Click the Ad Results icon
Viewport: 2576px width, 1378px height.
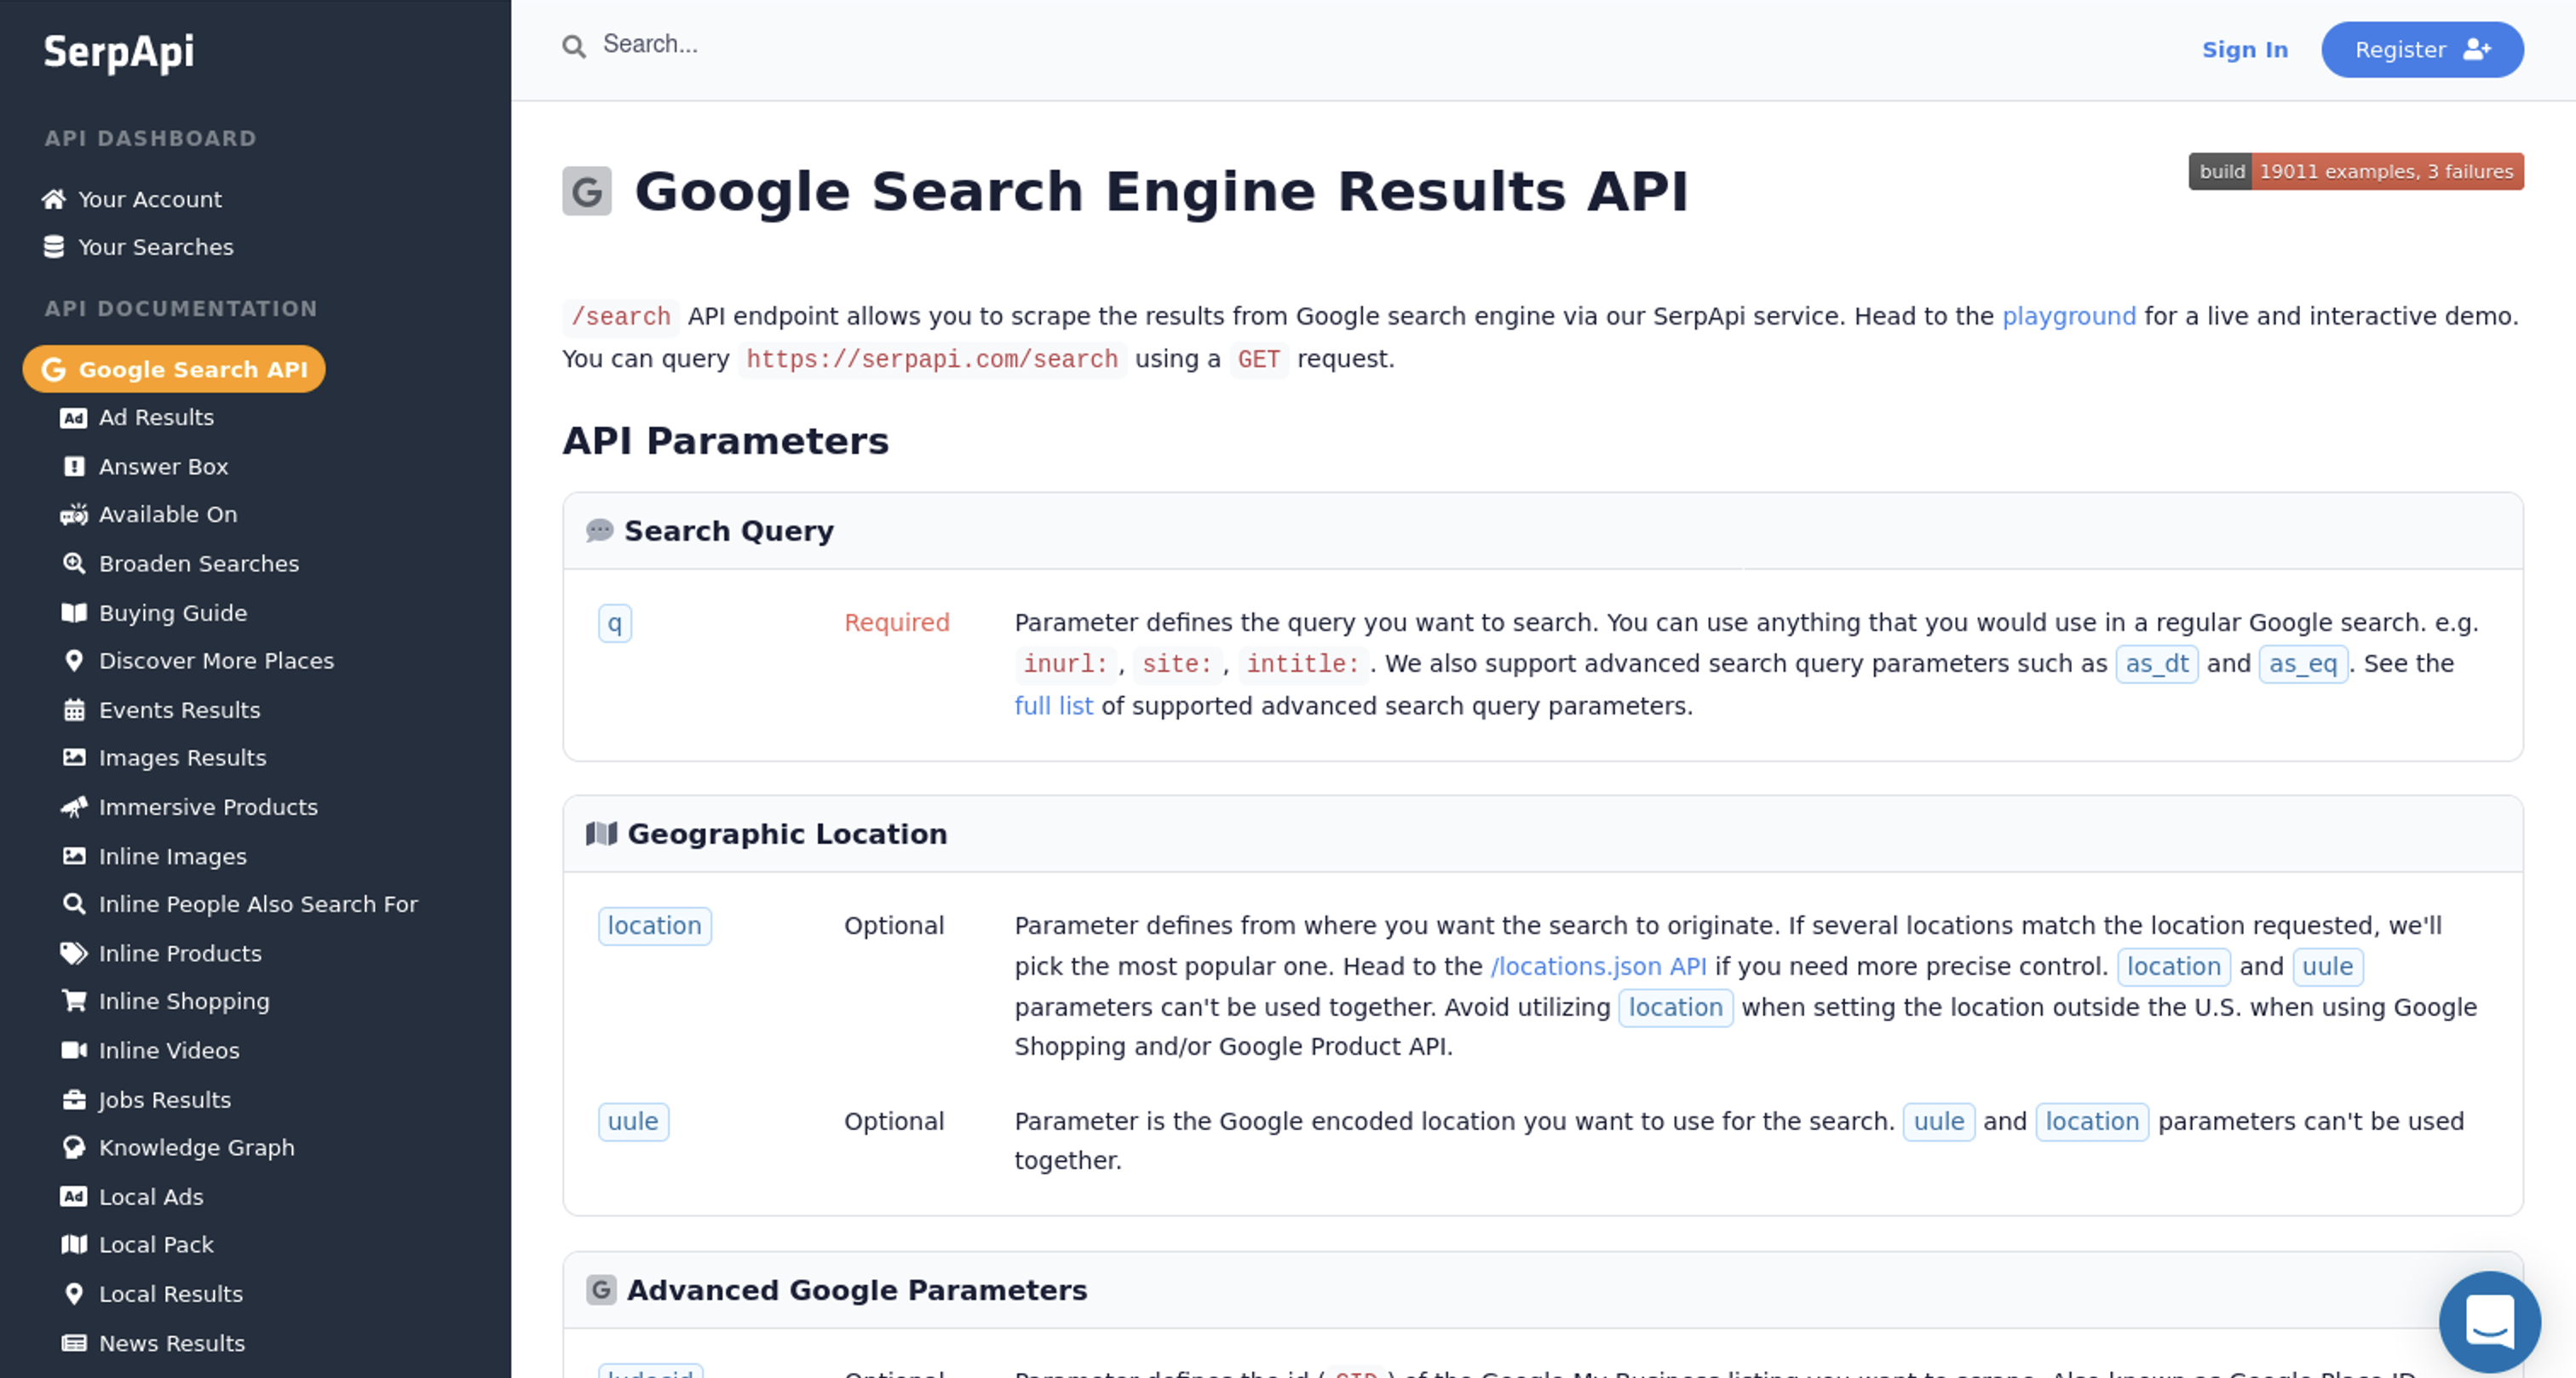(73, 418)
